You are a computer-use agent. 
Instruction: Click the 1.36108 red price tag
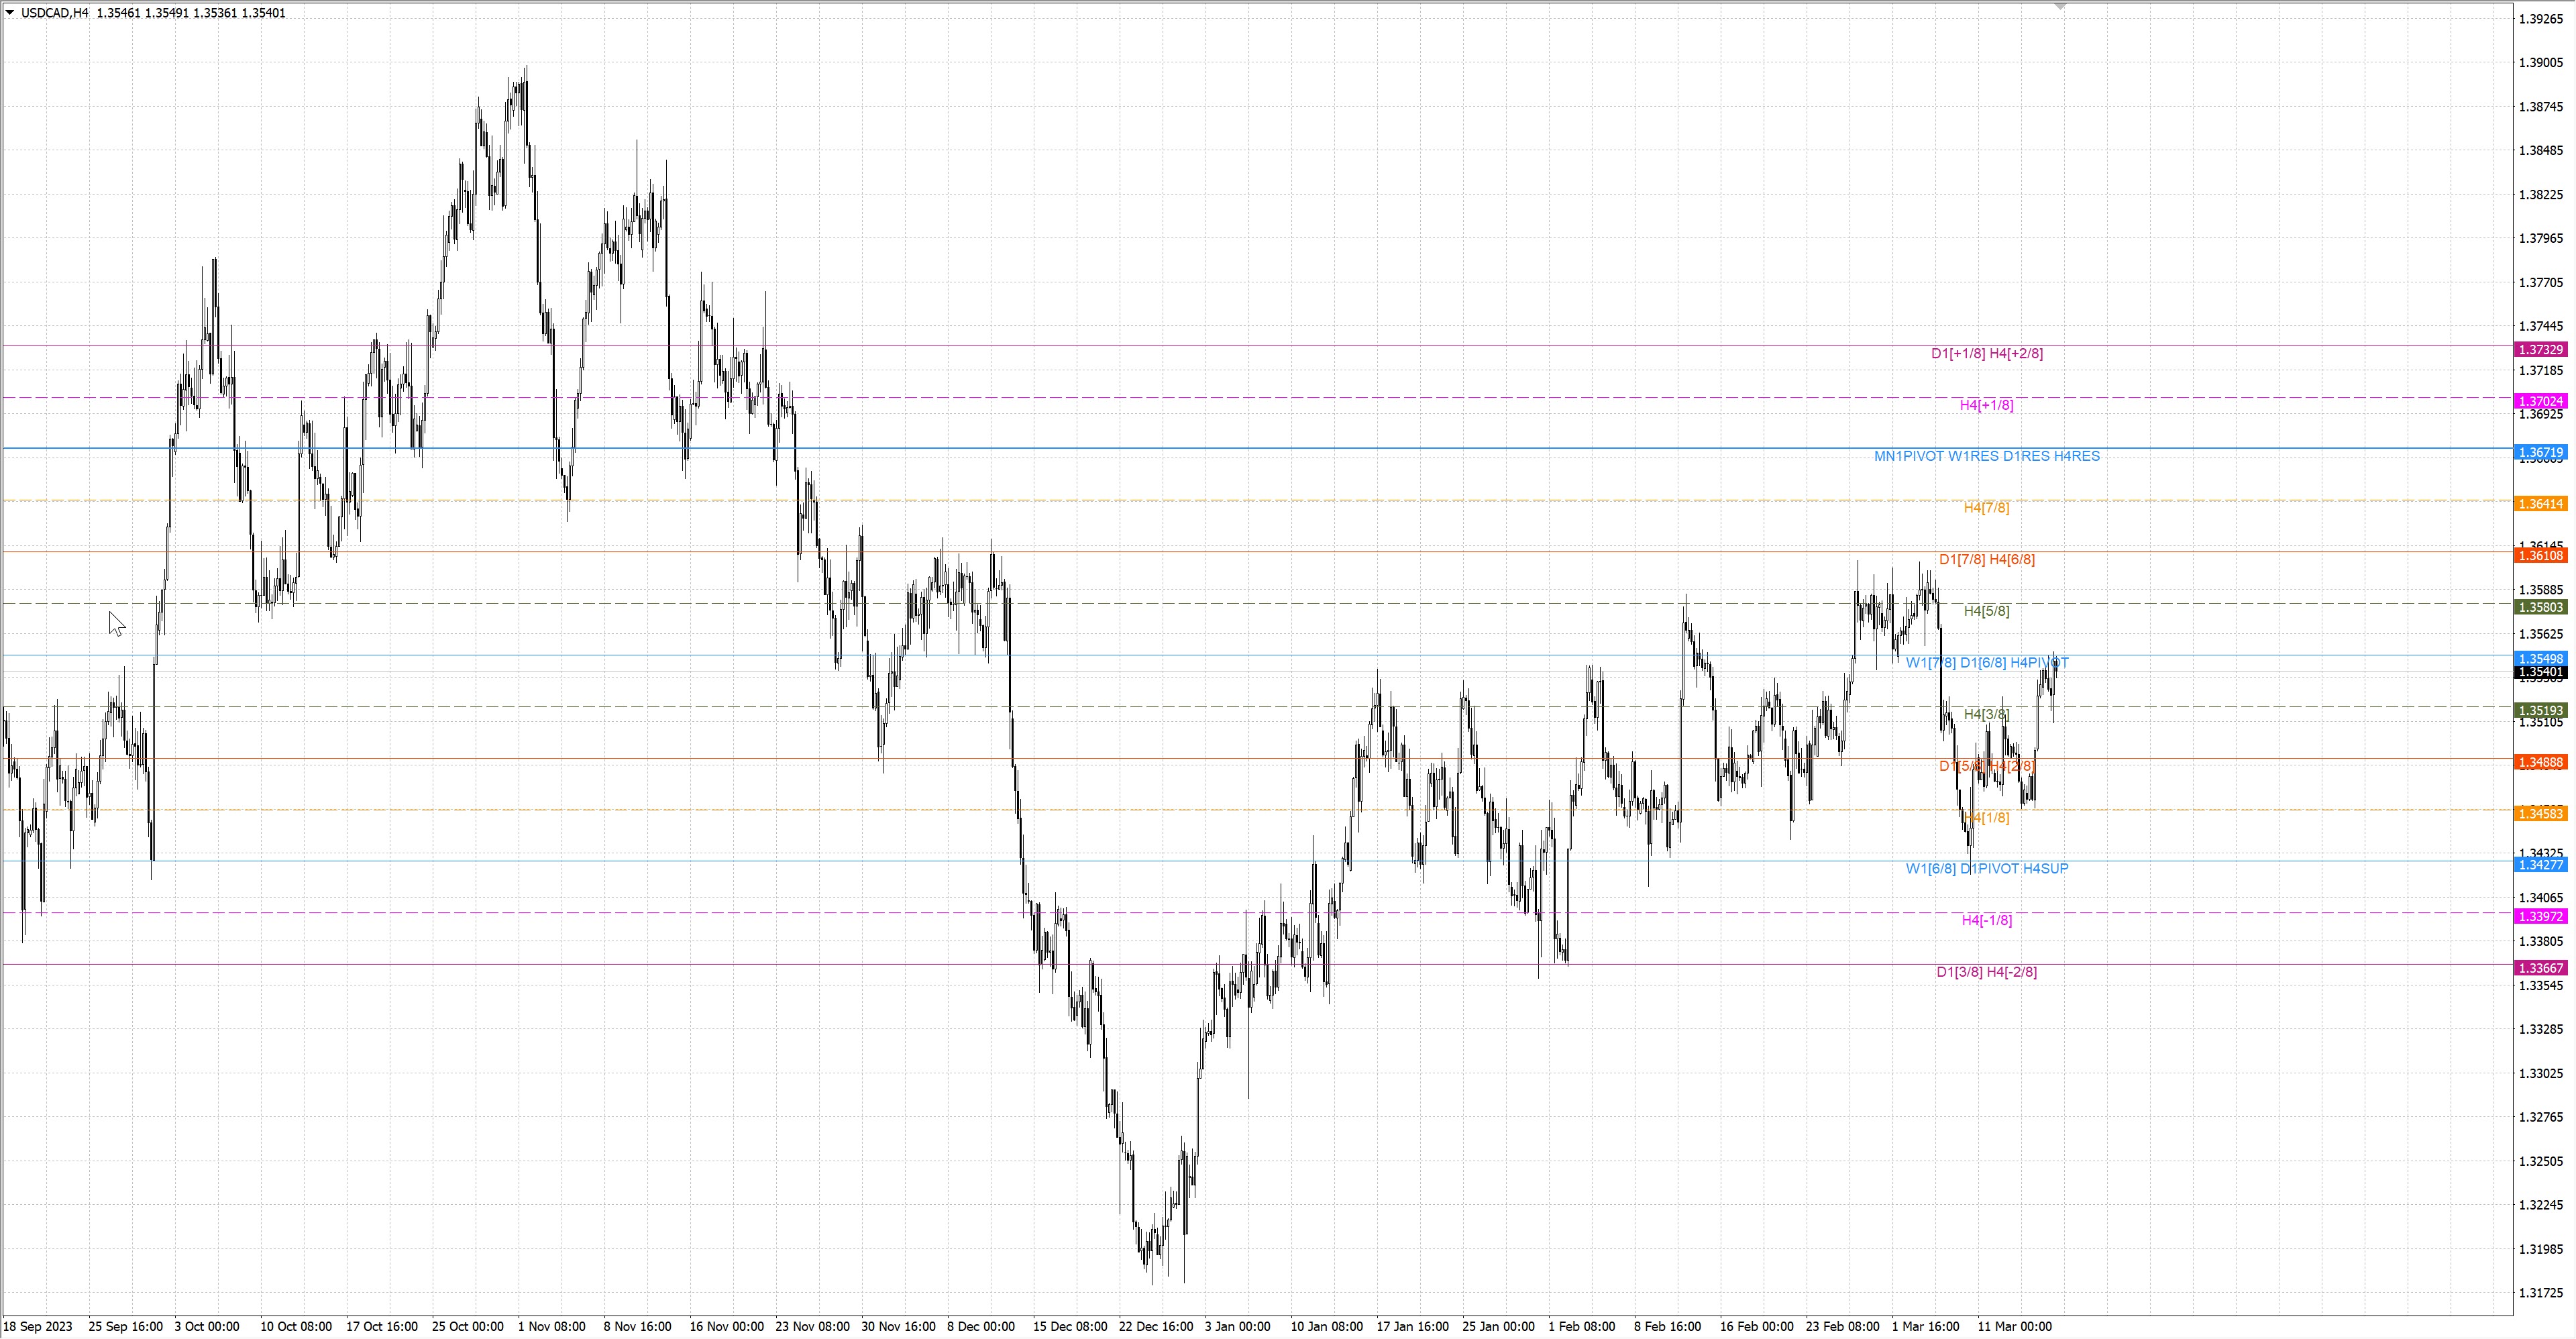[2540, 556]
